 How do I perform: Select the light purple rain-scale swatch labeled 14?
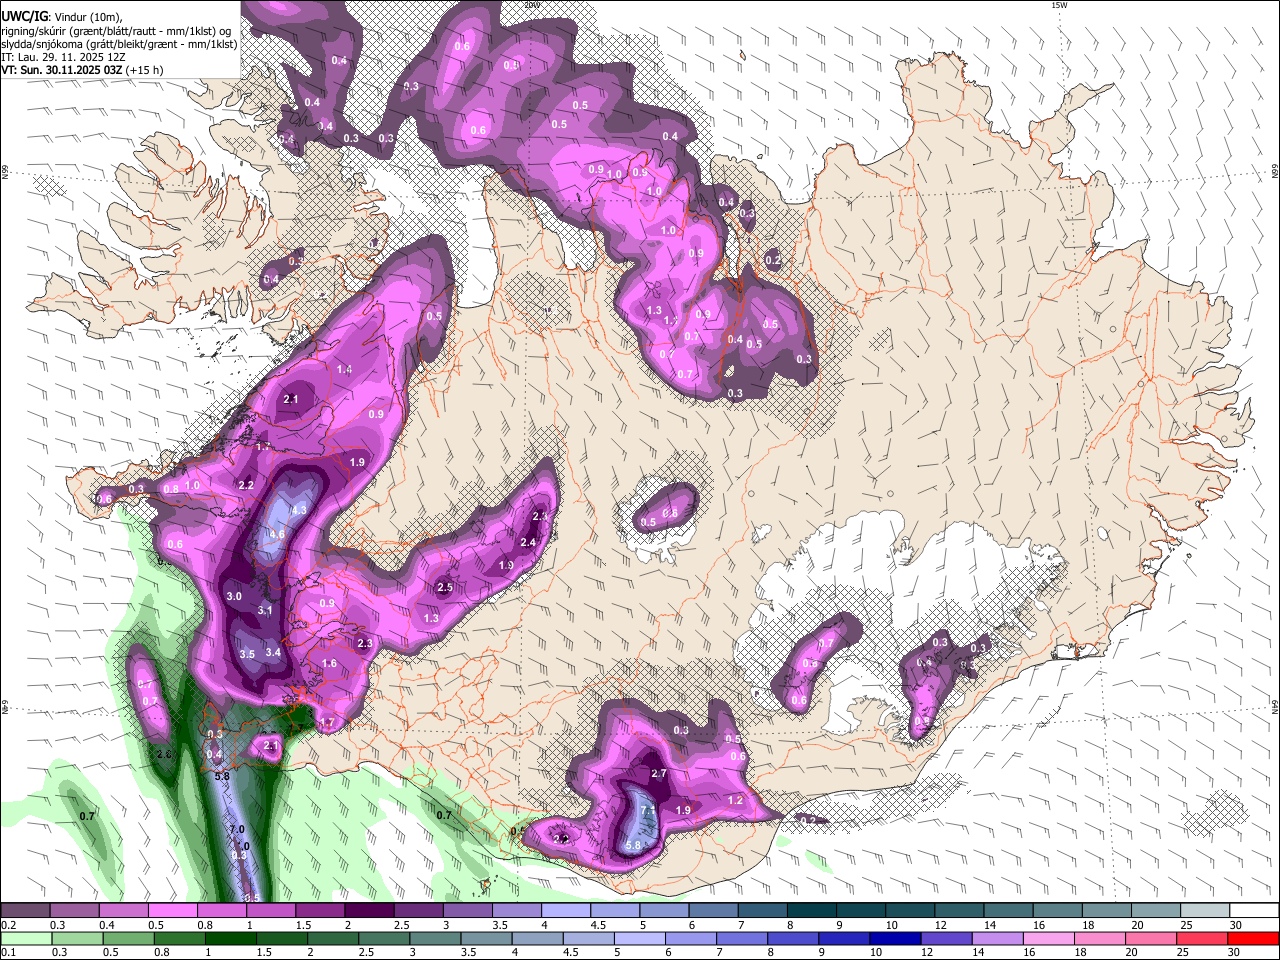pos(998,938)
